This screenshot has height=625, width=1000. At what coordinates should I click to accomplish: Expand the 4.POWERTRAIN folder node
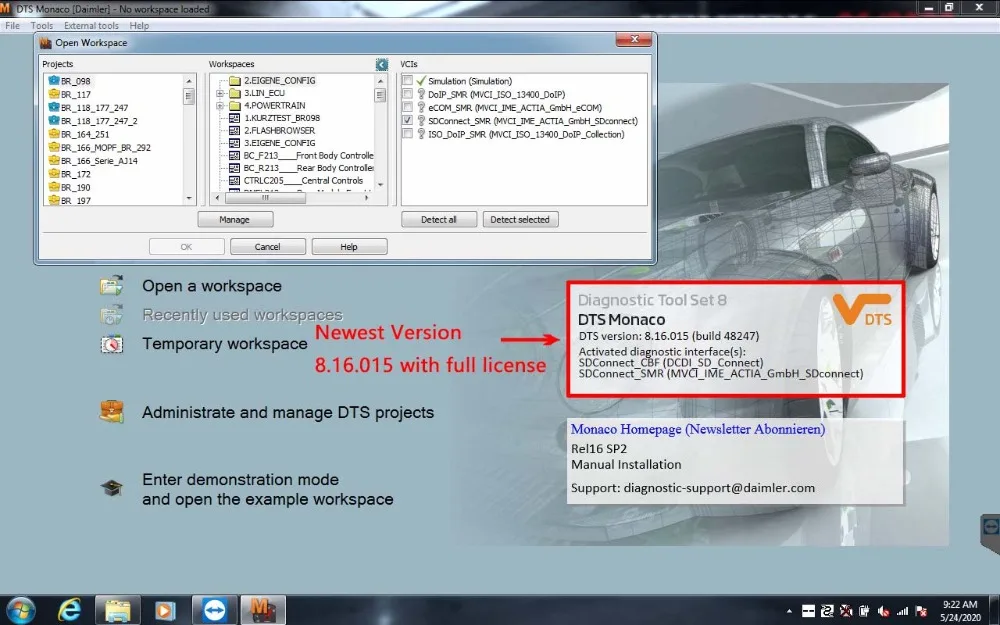click(220, 106)
